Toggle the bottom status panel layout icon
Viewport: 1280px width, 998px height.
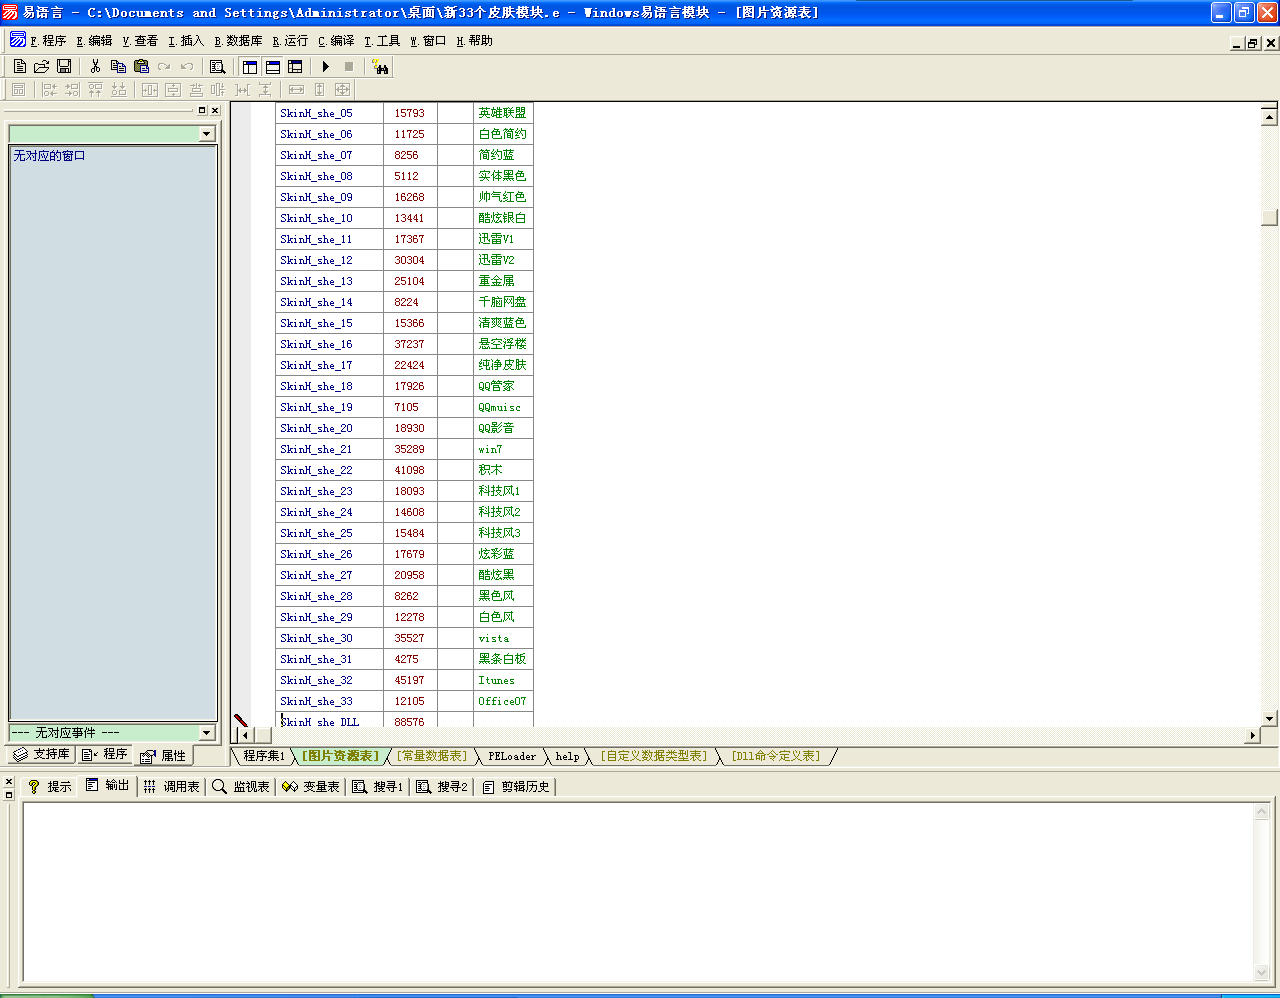pos(273,66)
